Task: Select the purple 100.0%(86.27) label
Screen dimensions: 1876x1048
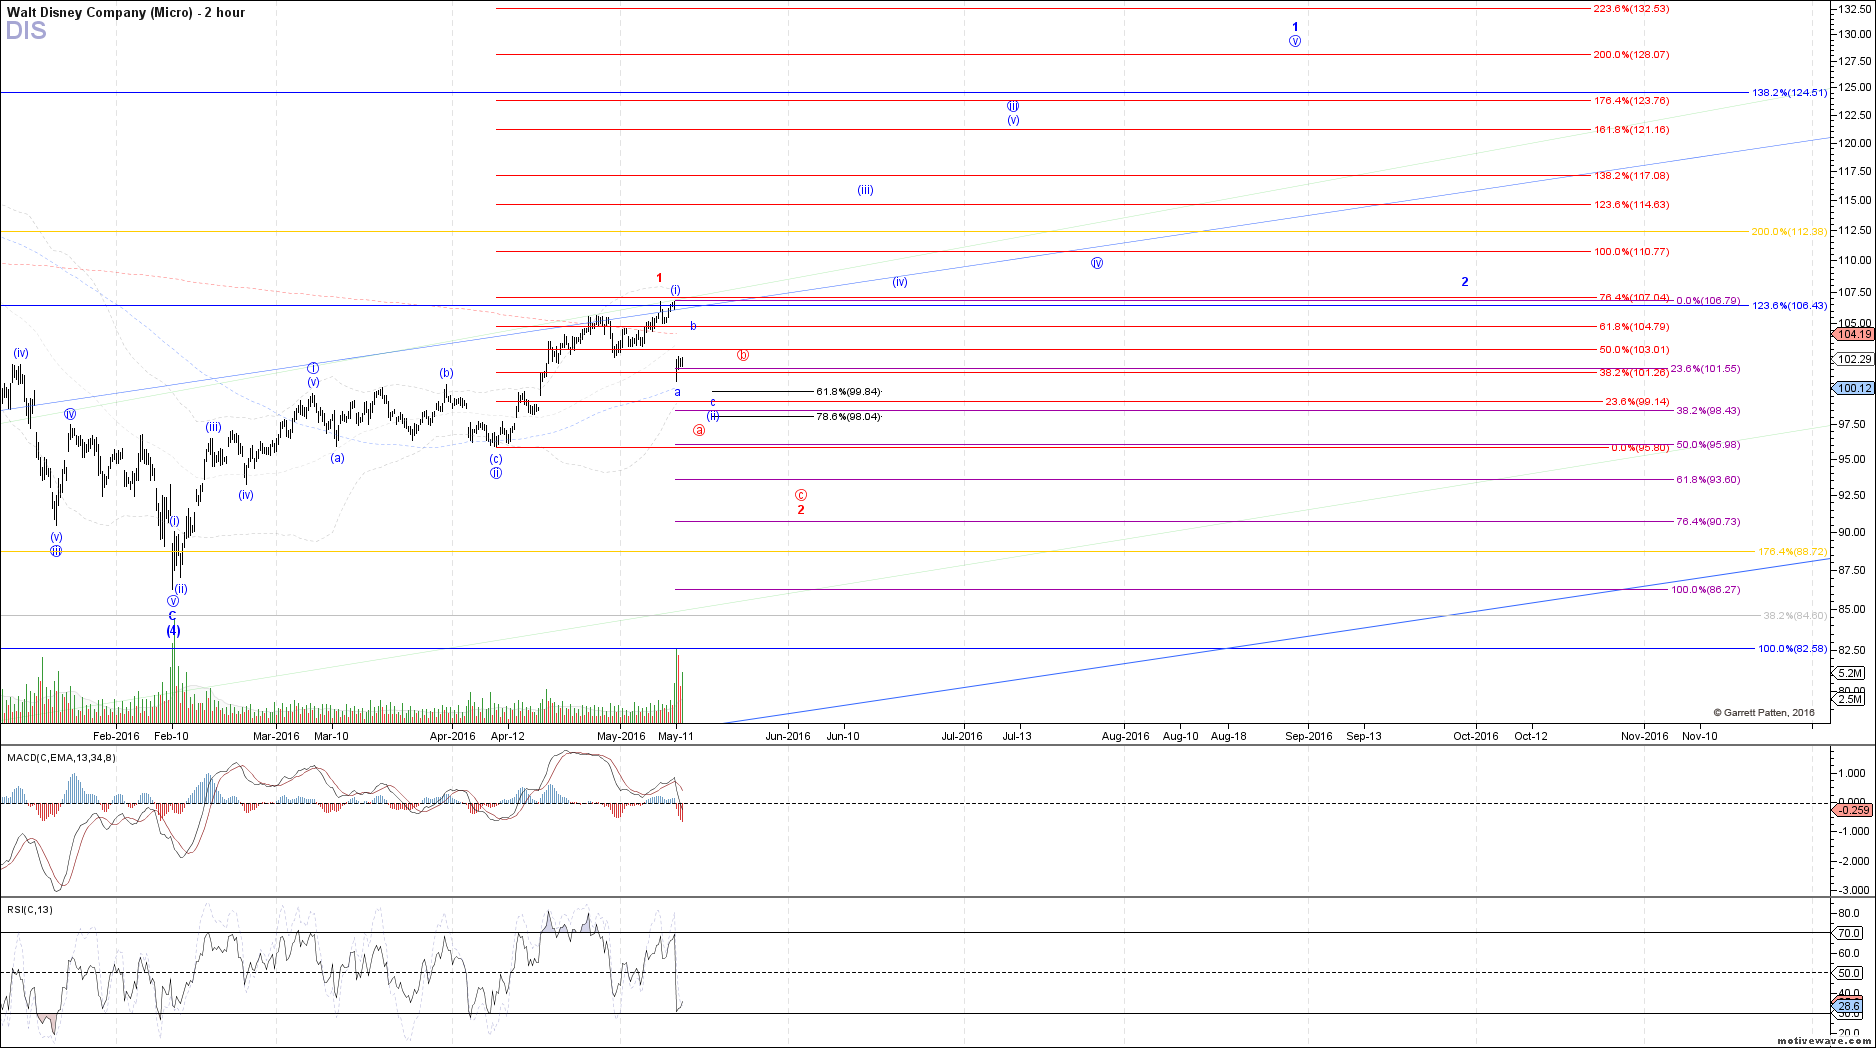Action: 1705,590
